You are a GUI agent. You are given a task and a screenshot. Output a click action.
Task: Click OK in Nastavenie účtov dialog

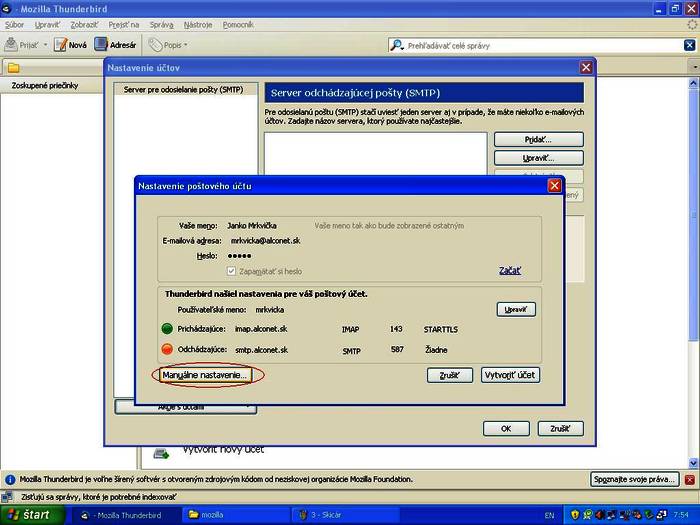click(506, 429)
